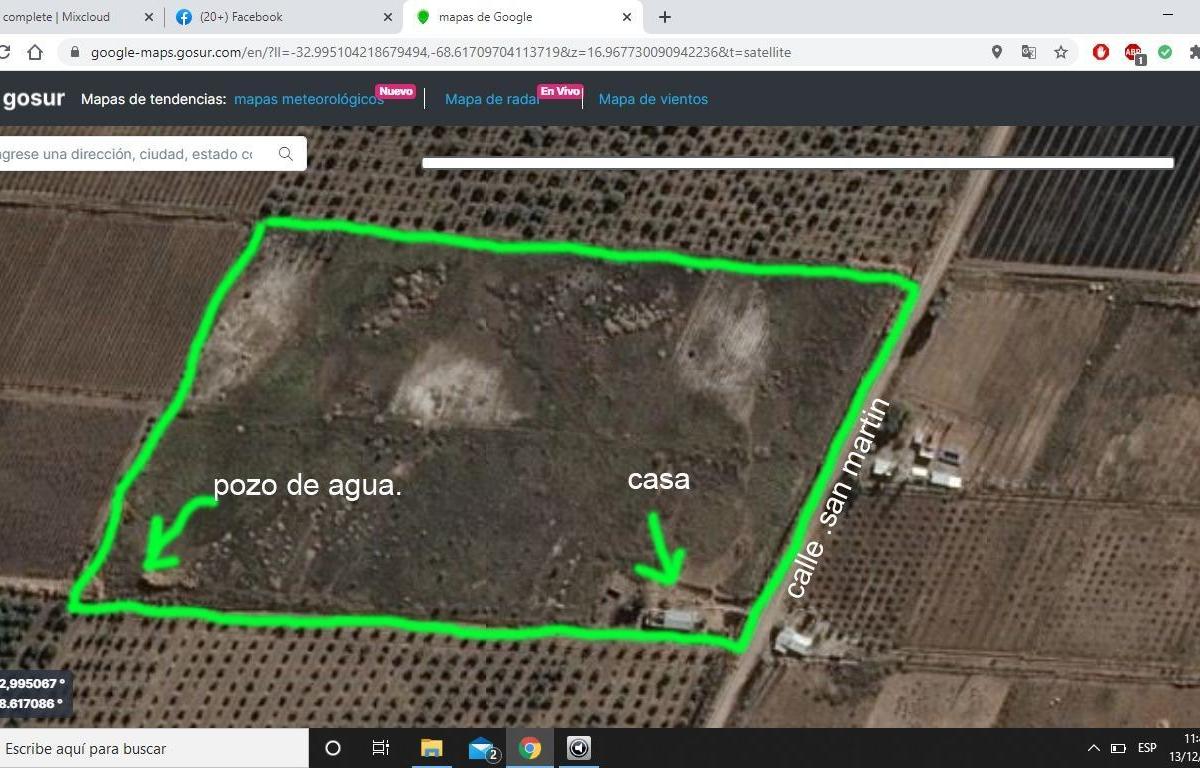Click the Cortana circle on the taskbar
1200x768 pixels.
[333, 748]
